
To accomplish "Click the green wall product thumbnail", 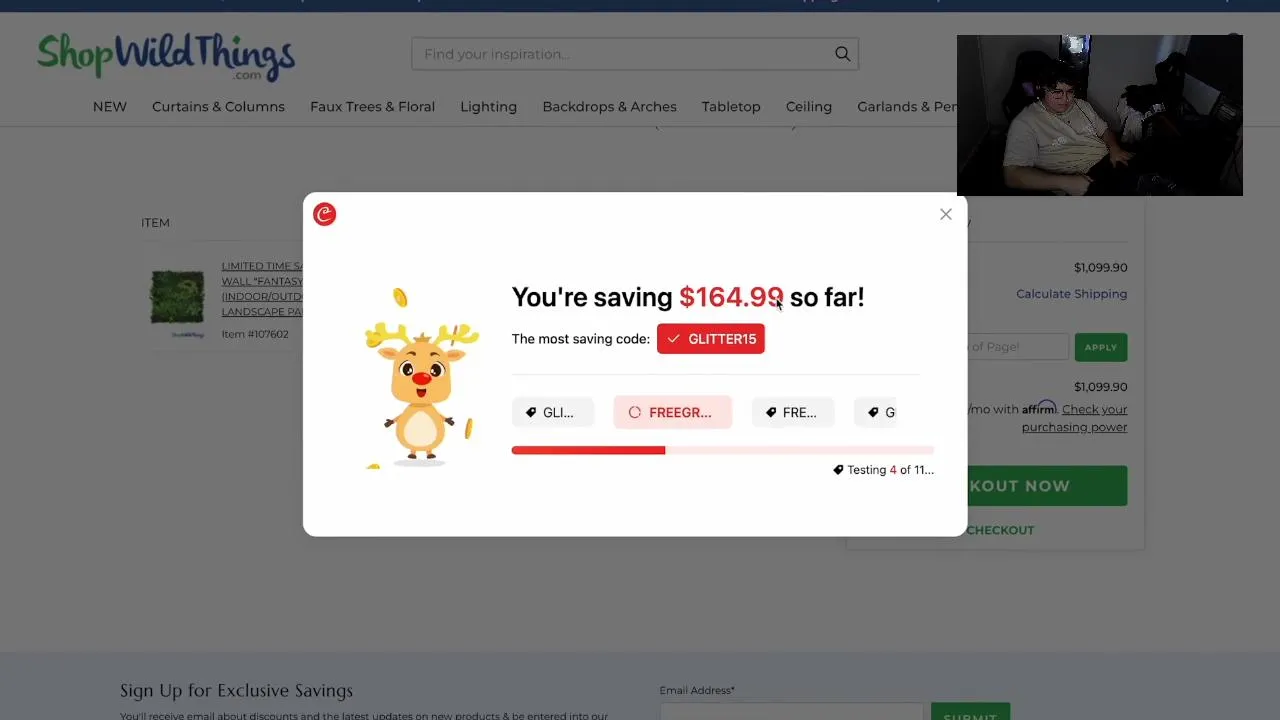I will pyautogui.click(x=177, y=297).
